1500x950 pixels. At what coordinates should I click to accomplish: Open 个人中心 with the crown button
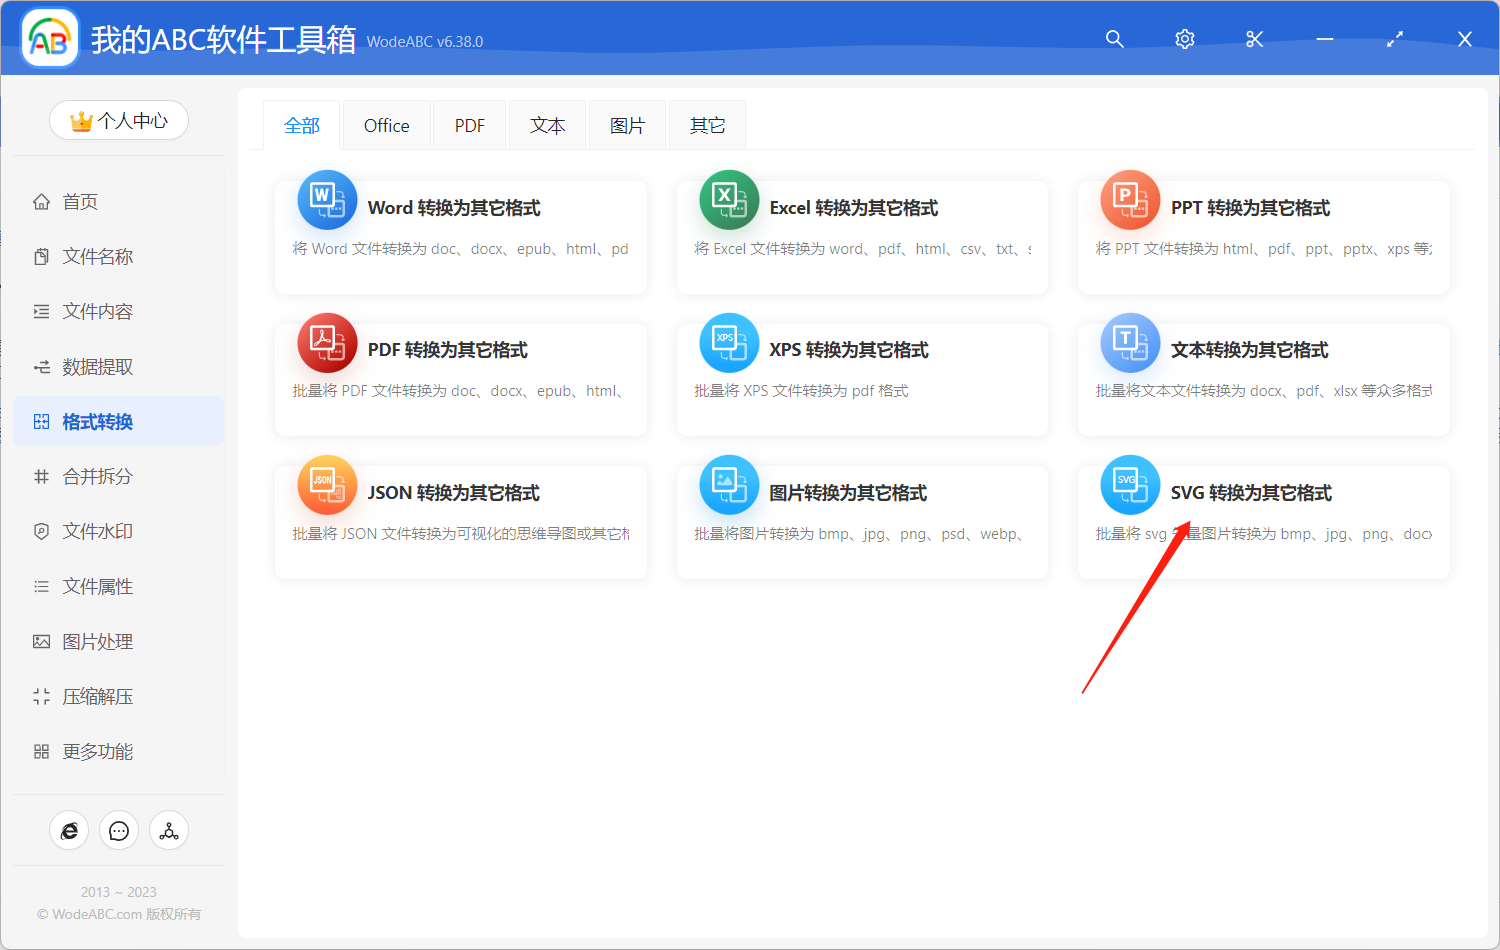pos(119,119)
